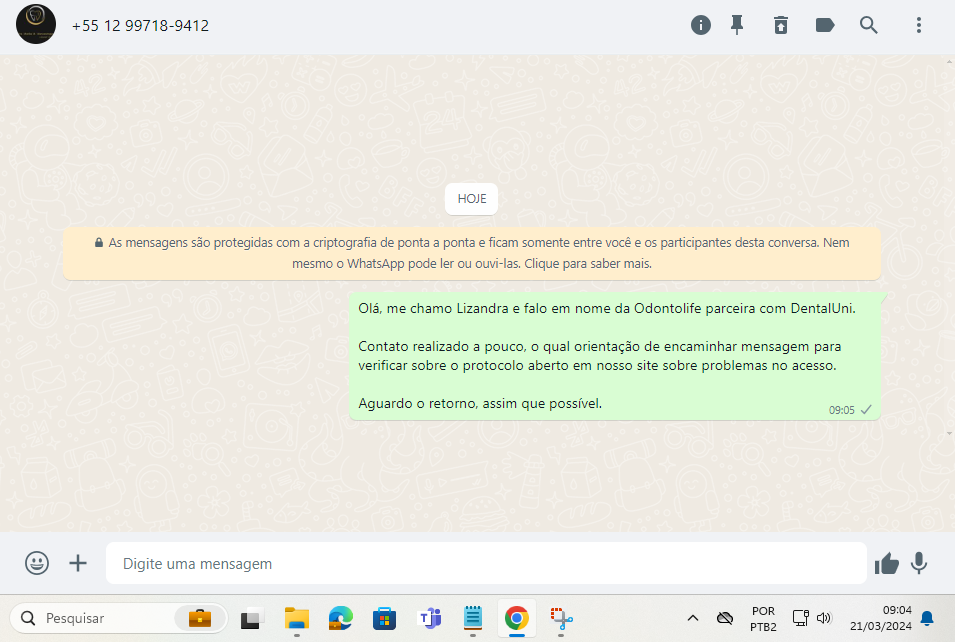The image size is (955, 642).
Task: Click scroll-down arrow of chat scrollbar
Action: (949, 433)
